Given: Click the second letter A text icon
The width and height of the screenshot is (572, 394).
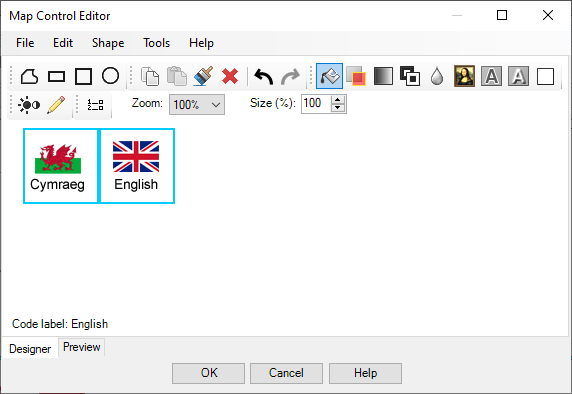Looking at the screenshot, I should [518, 76].
